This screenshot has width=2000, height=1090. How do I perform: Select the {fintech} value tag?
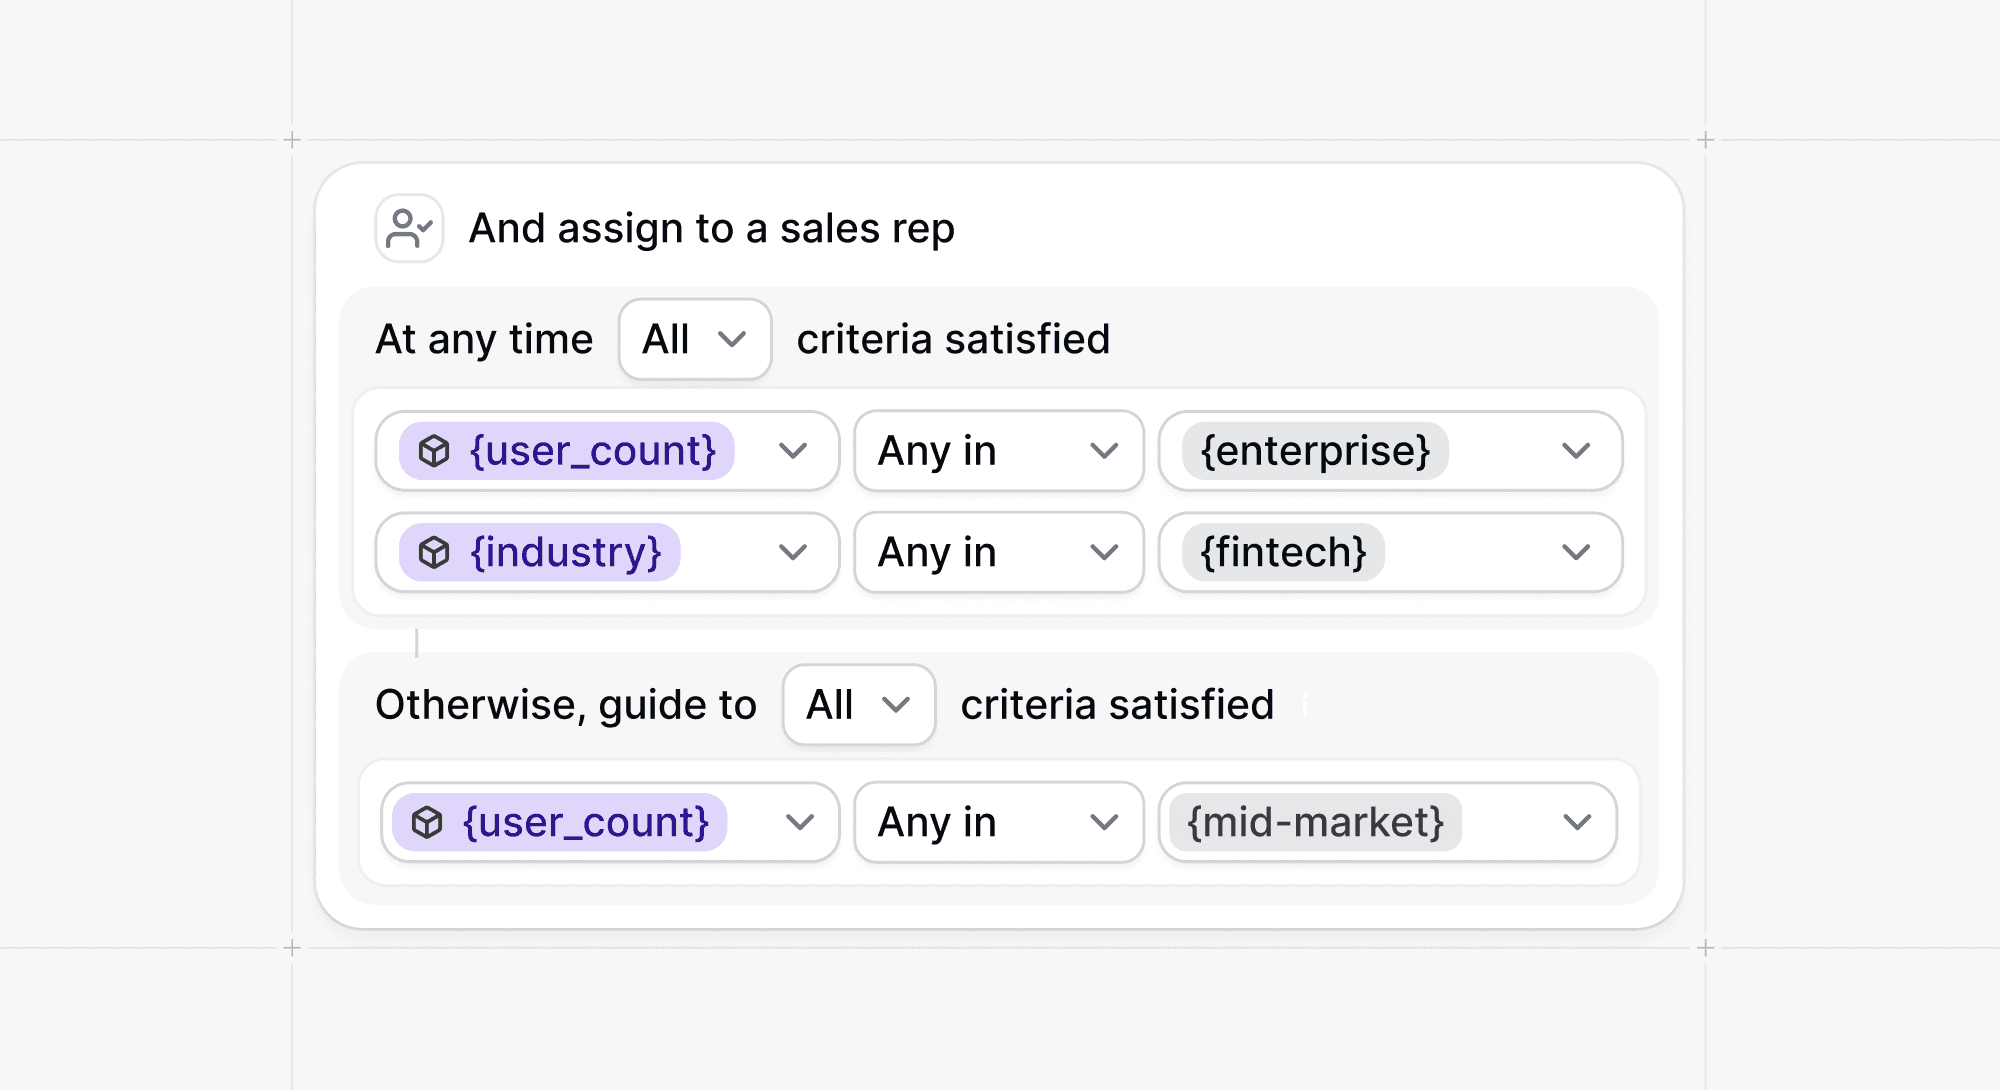1283,552
